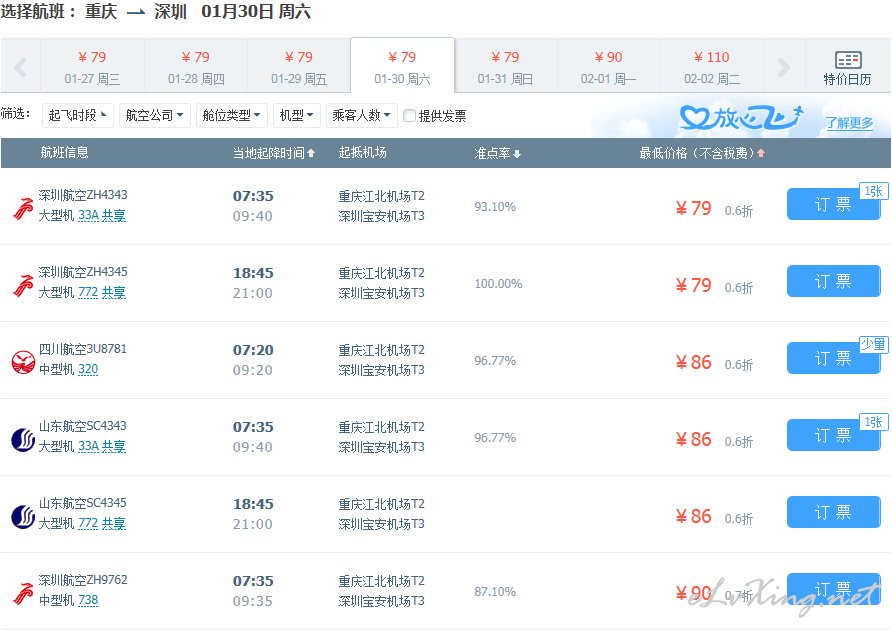
Task: Click Sichuan Airlines logo for 3U8781
Action: point(23,363)
